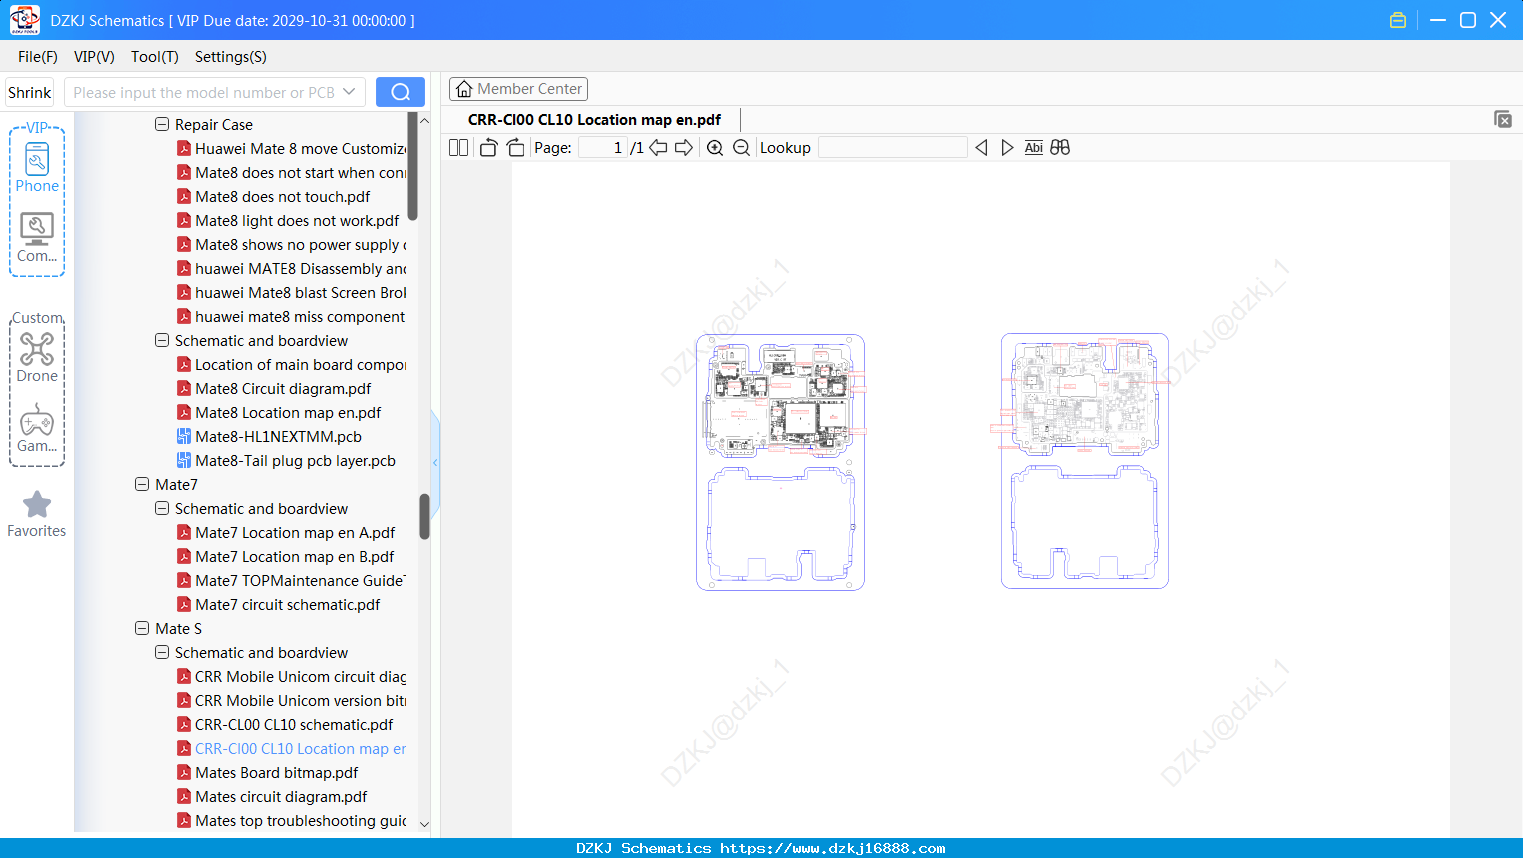Collapse Schematic and boardview under Mate S
Viewport: 1523px width, 858px height.
(x=162, y=653)
